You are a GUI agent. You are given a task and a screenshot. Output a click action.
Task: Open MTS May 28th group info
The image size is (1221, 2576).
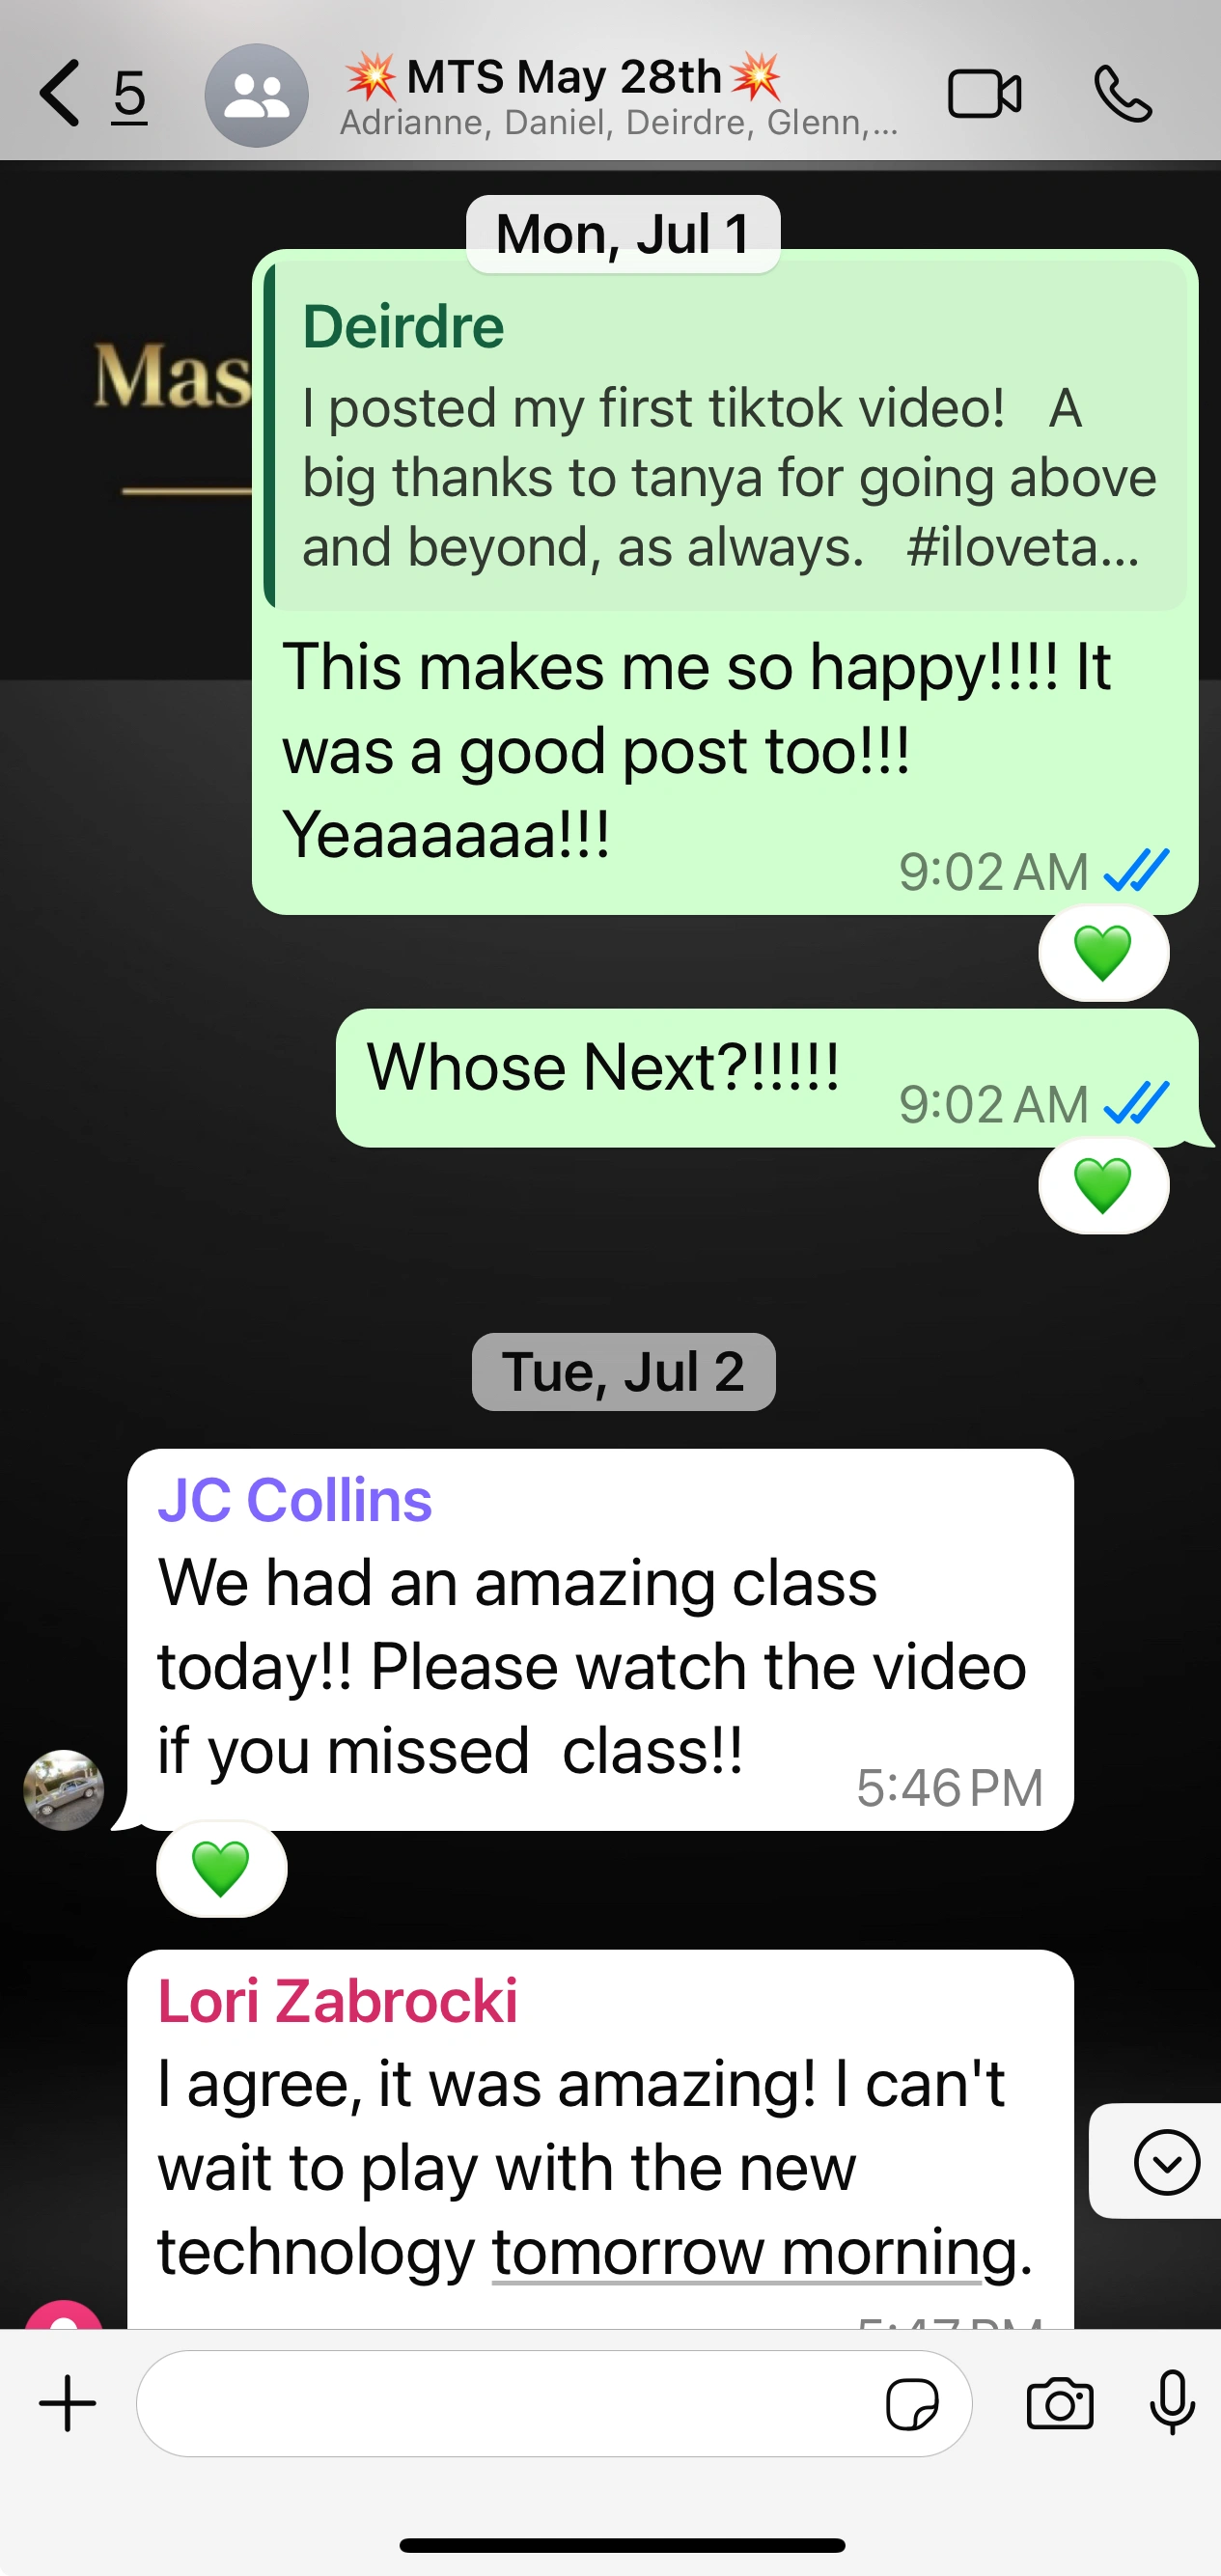(620, 96)
